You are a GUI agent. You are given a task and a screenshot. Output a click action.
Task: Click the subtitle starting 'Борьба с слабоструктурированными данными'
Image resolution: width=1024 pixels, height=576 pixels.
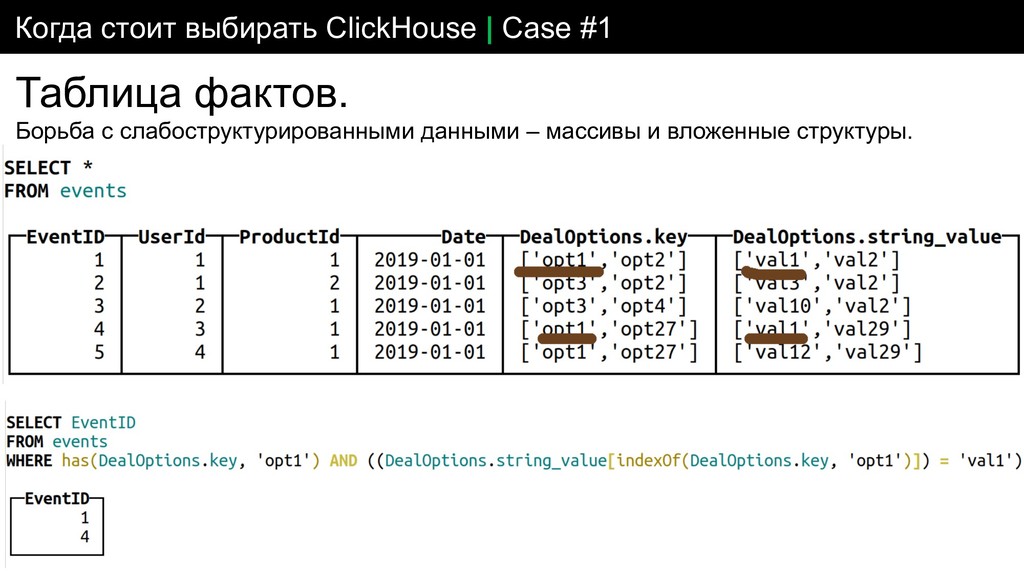pos(464,131)
